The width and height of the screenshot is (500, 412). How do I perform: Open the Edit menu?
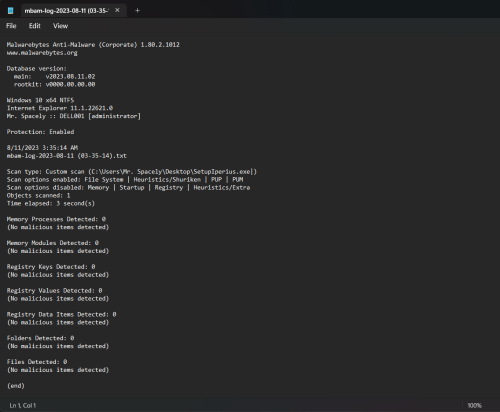(34, 26)
